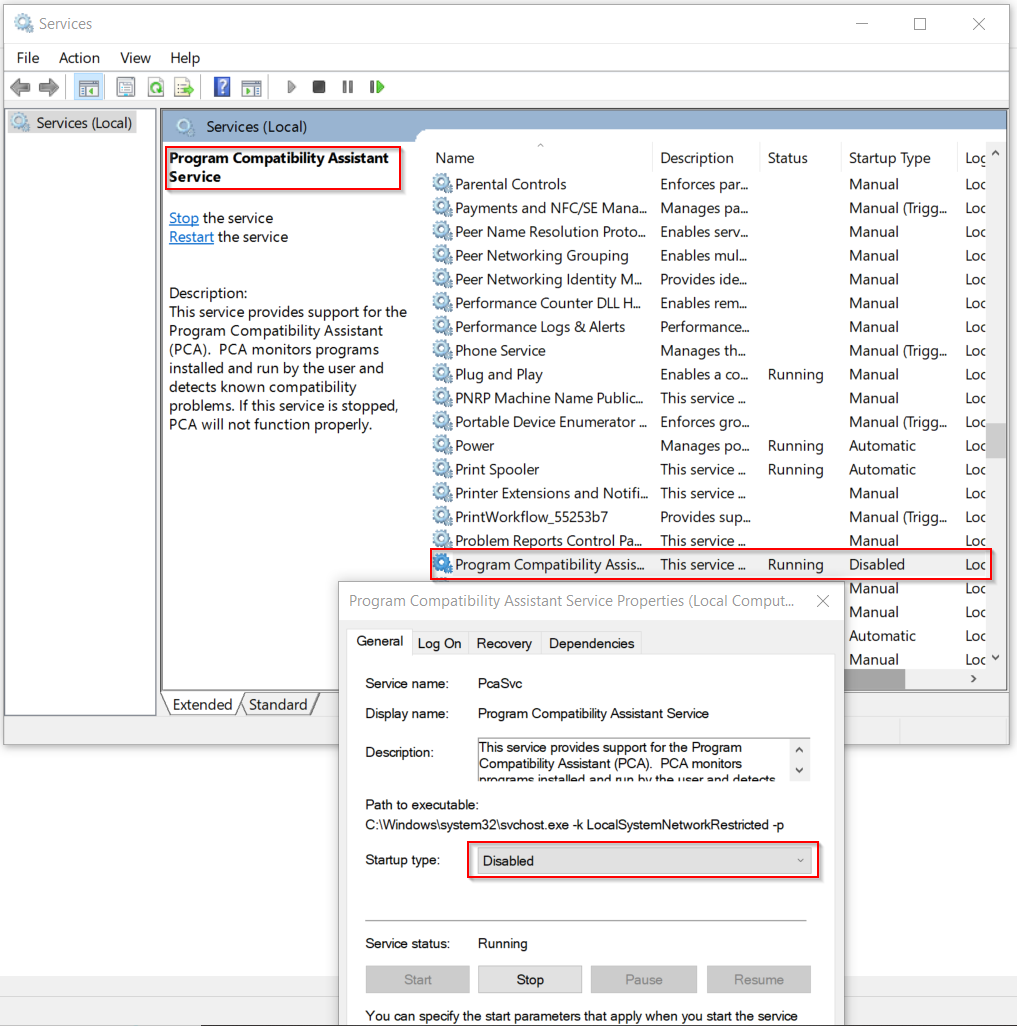The image size is (1017, 1026).
Task: Open Properties using the toolbar icon
Action: tap(126, 87)
